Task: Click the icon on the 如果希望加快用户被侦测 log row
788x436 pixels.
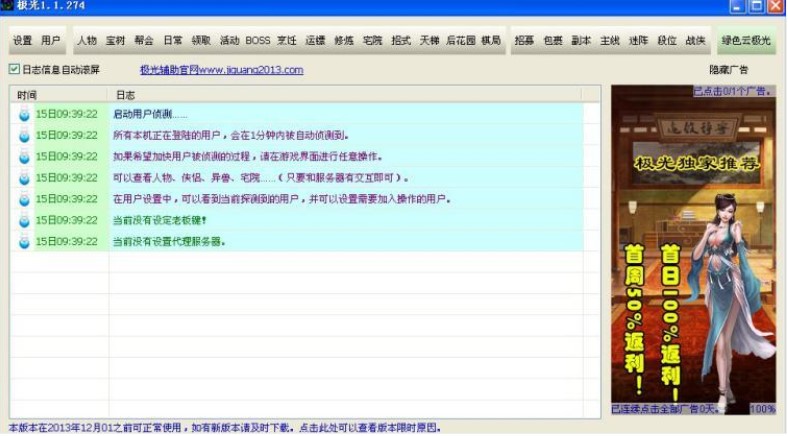Action: [x=24, y=156]
